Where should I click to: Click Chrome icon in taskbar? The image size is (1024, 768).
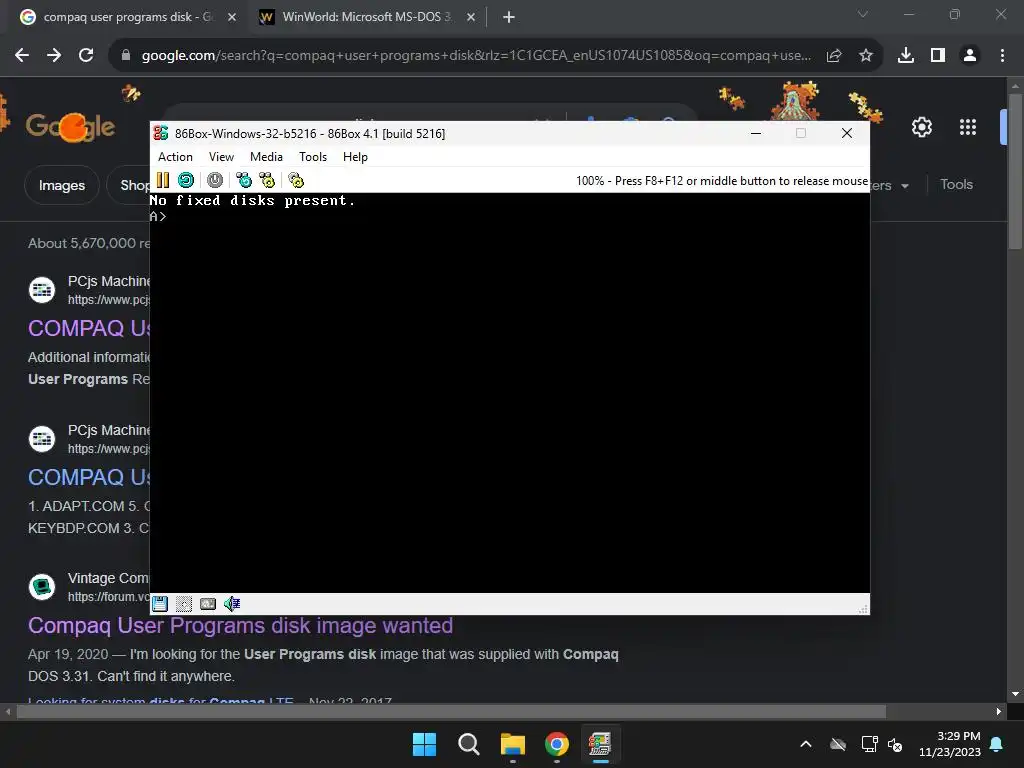(x=556, y=744)
